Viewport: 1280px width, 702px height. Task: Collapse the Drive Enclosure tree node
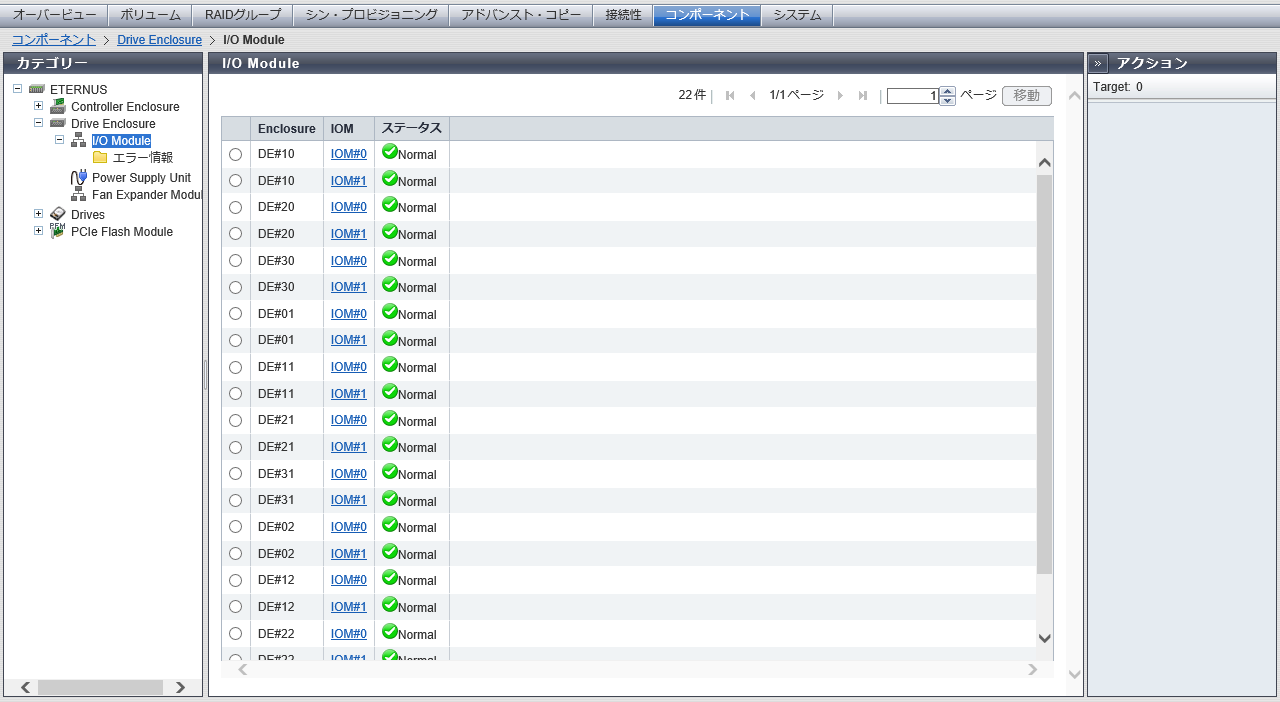coord(39,123)
